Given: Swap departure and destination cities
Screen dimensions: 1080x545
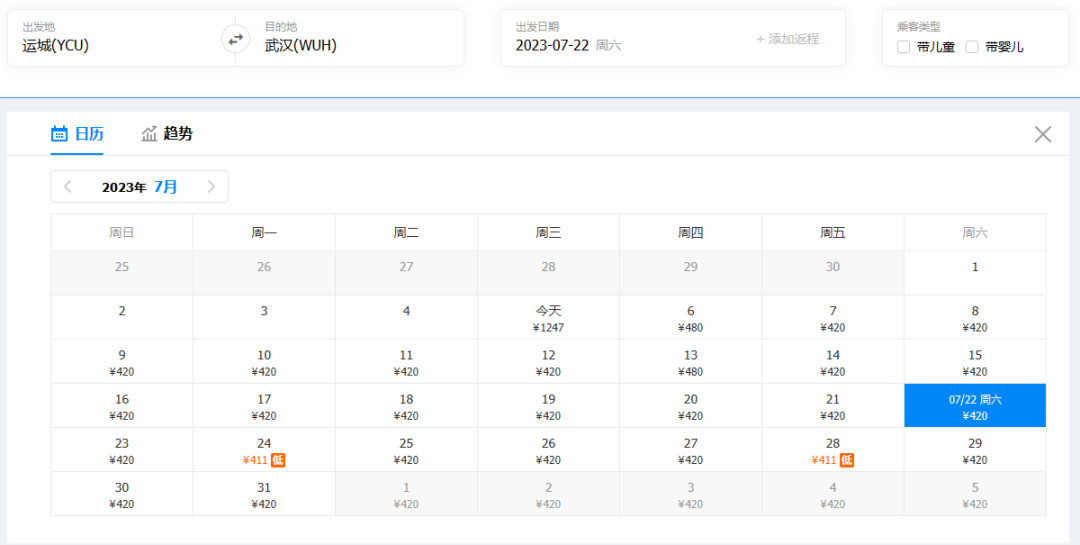Looking at the screenshot, I should 235,39.
